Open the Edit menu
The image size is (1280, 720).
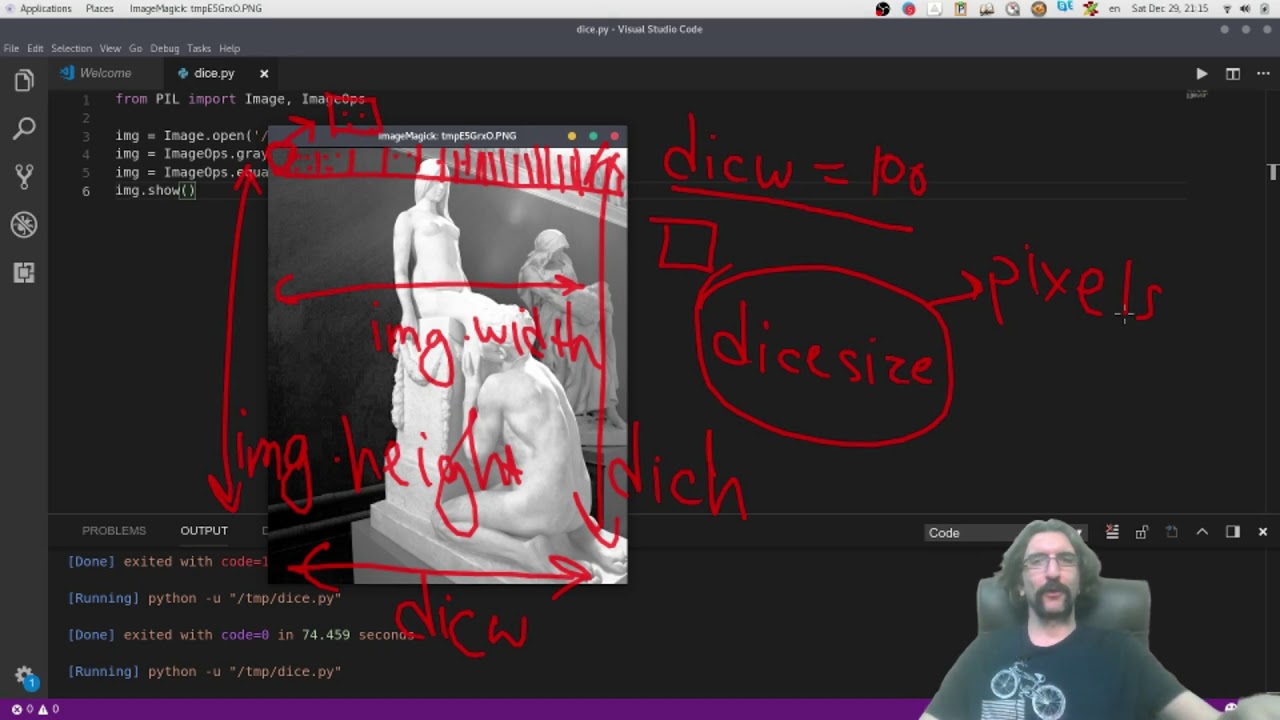click(35, 48)
